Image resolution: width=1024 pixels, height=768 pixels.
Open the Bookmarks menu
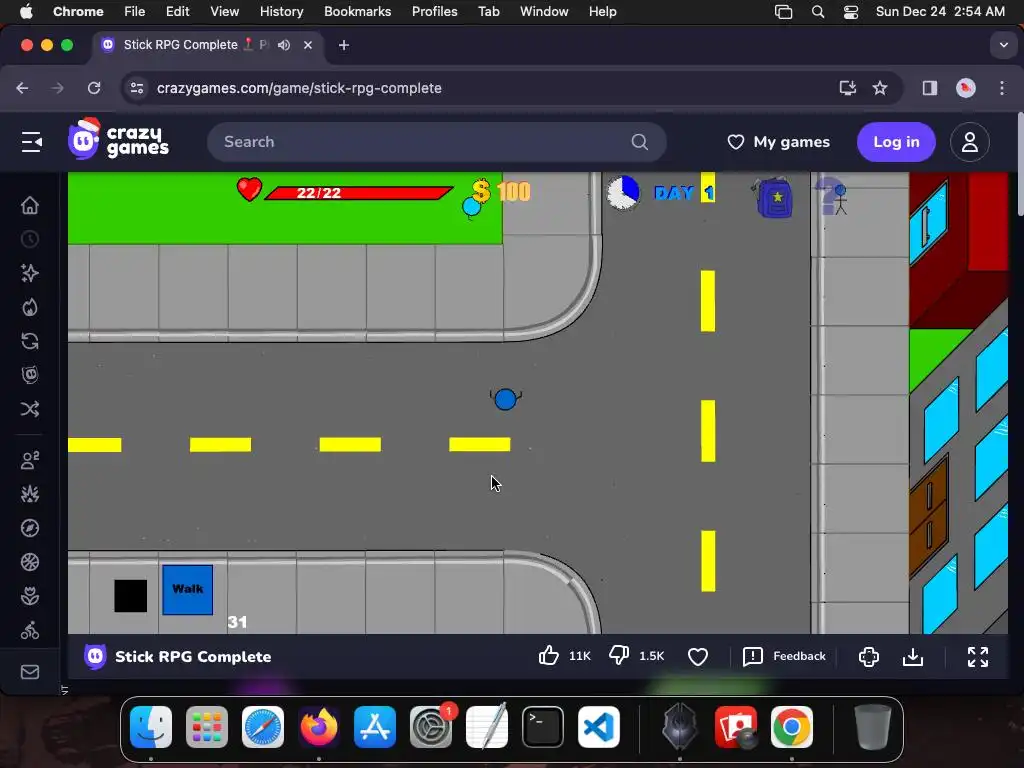coord(357,12)
